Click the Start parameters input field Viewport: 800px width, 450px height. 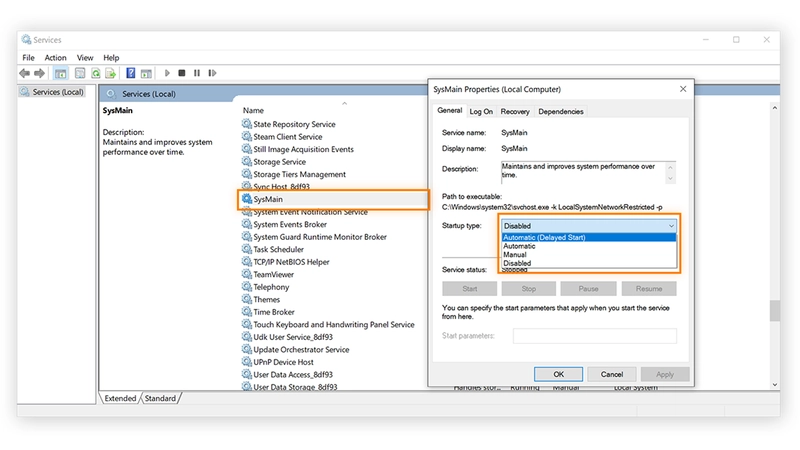[x=594, y=336]
